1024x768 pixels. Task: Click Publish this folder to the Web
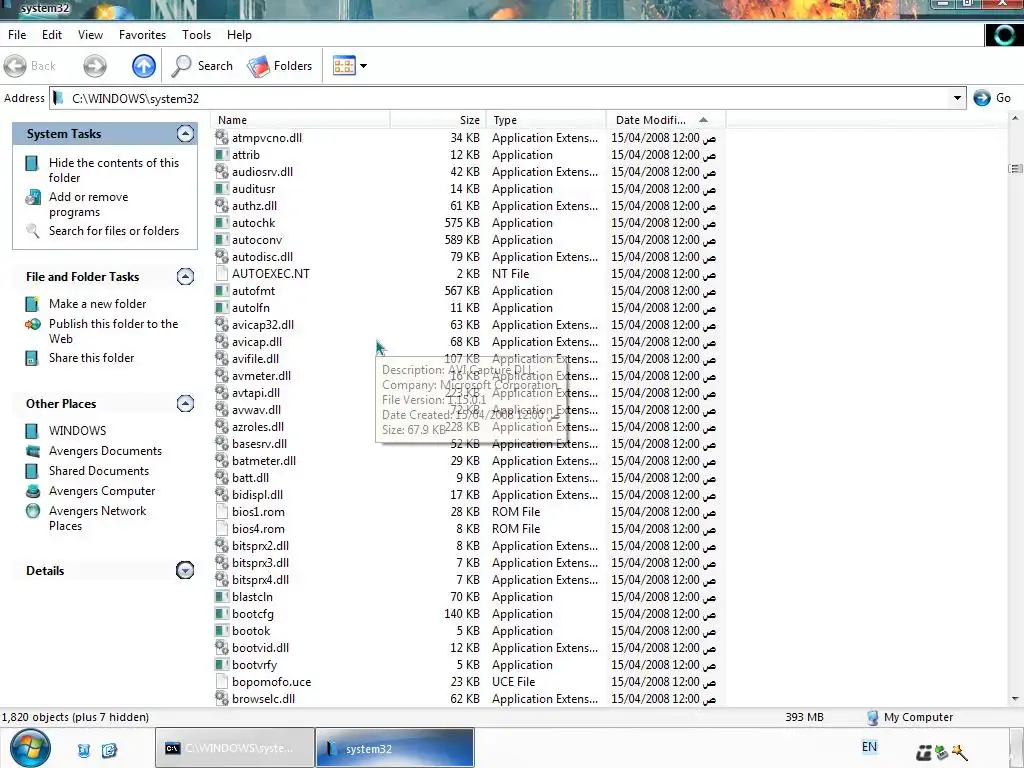pyautogui.click(x=113, y=331)
